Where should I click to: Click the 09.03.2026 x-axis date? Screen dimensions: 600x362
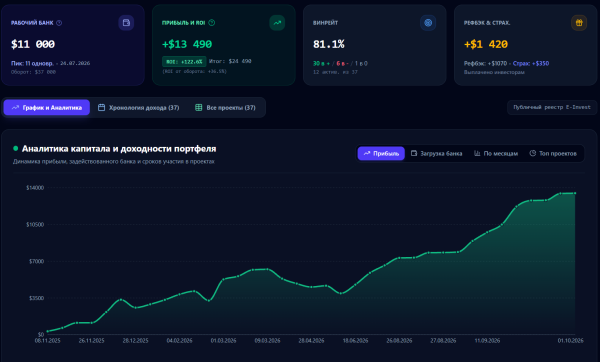pos(267,341)
